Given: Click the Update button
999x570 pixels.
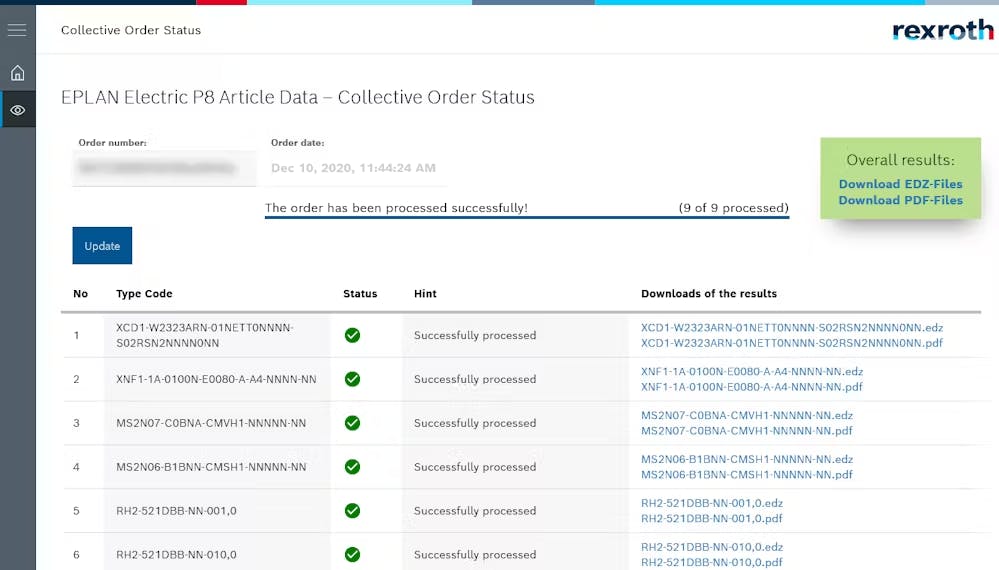Looking at the screenshot, I should point(102,245).
